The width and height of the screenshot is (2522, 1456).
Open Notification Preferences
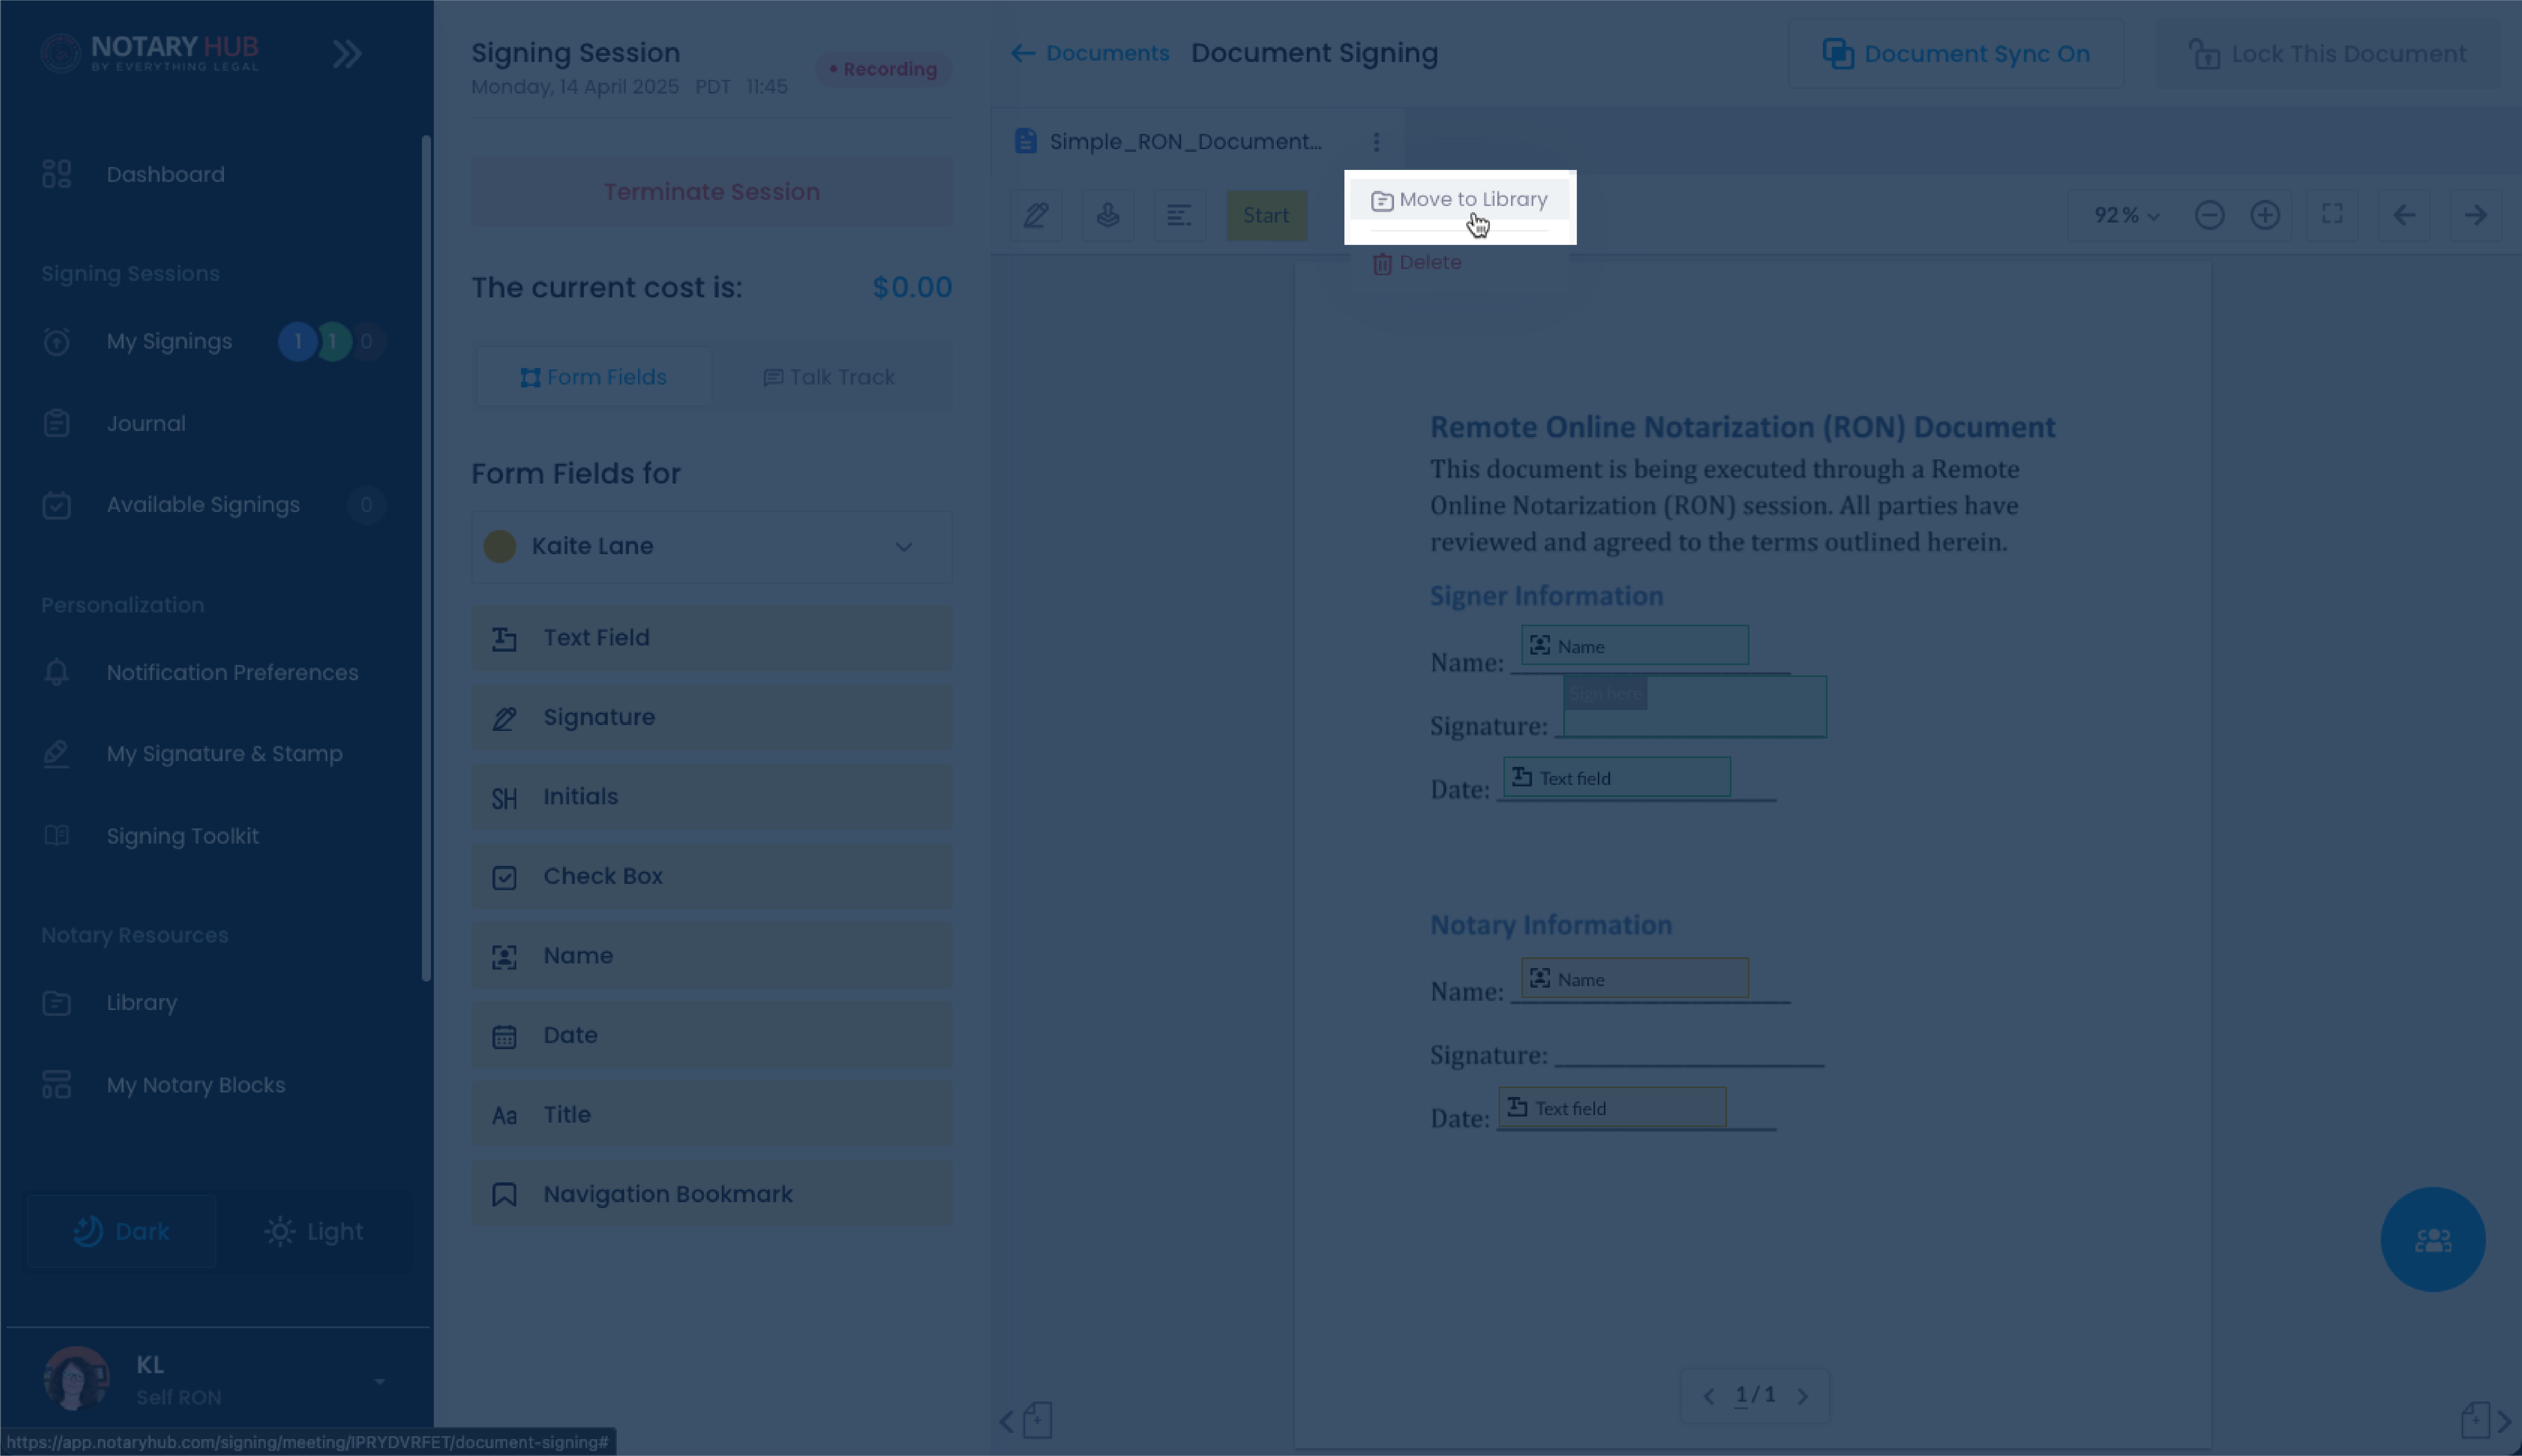(x=232, y=673)
